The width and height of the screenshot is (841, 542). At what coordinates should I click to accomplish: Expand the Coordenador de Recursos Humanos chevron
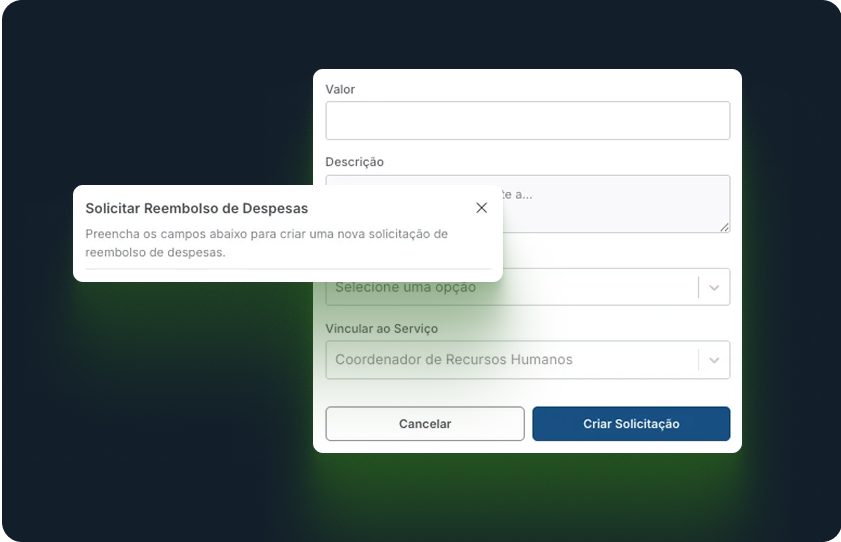pos(714,360)
